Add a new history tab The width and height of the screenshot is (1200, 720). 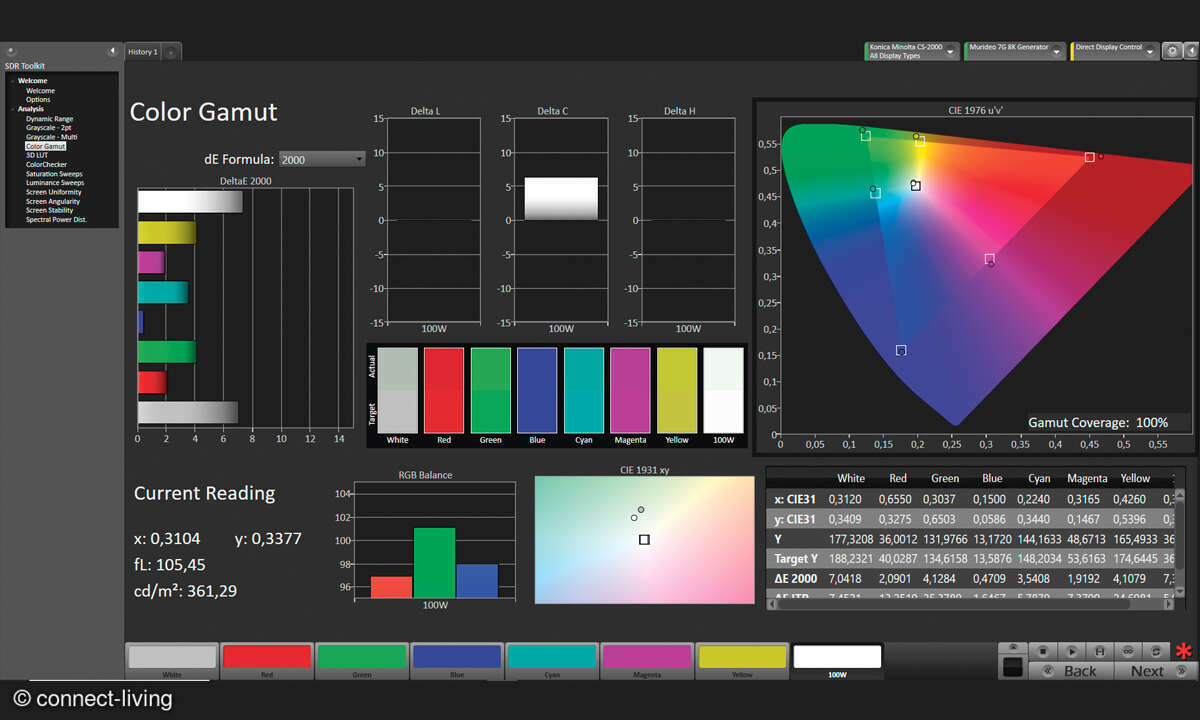pos(171,52)
